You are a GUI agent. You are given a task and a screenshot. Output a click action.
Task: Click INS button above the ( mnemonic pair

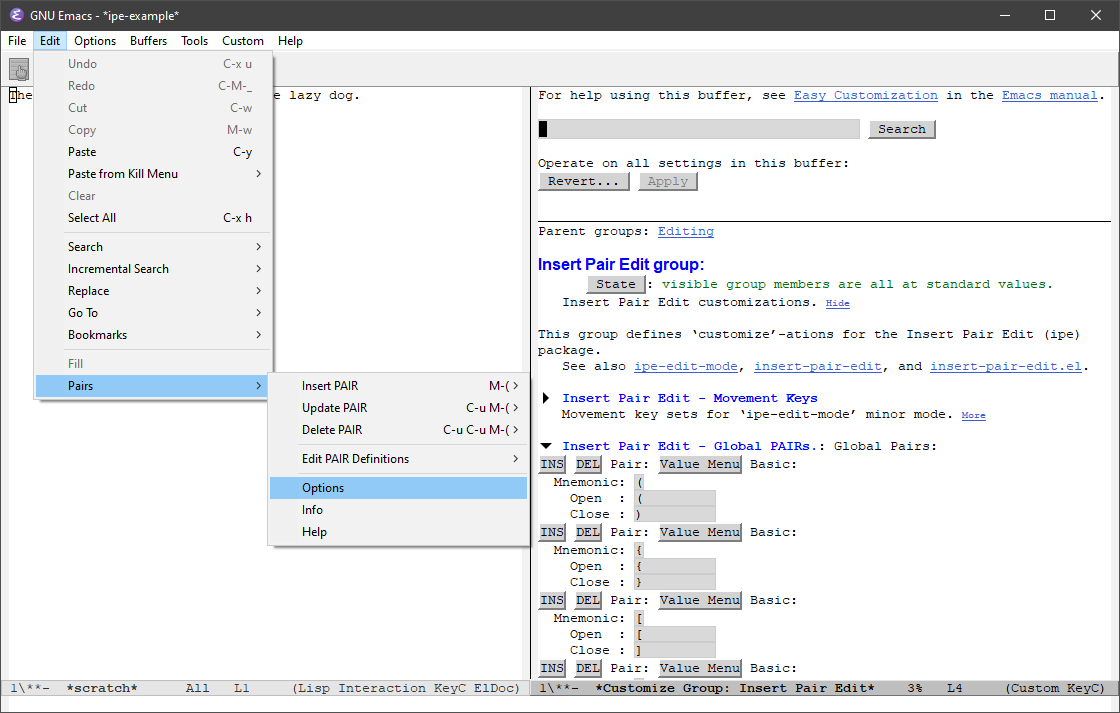pyautogui.click(x=552, y=464)
